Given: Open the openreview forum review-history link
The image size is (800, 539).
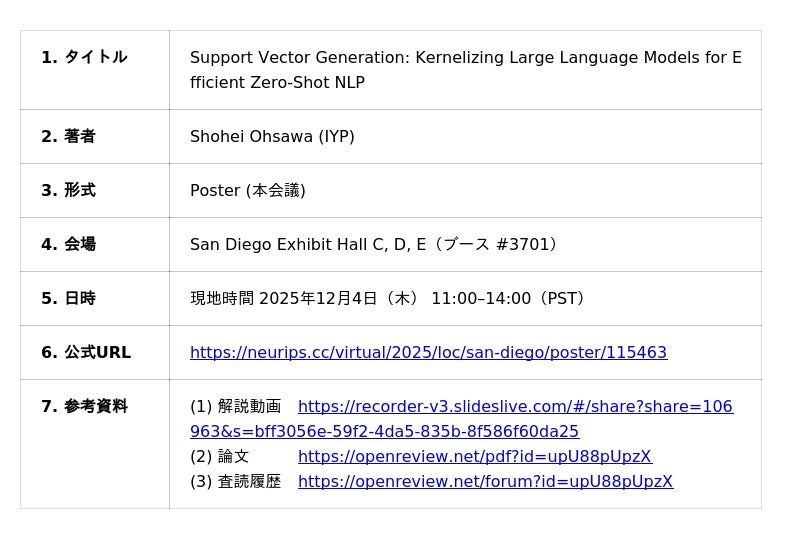Looking at the screenshot, I should (485, 482).
